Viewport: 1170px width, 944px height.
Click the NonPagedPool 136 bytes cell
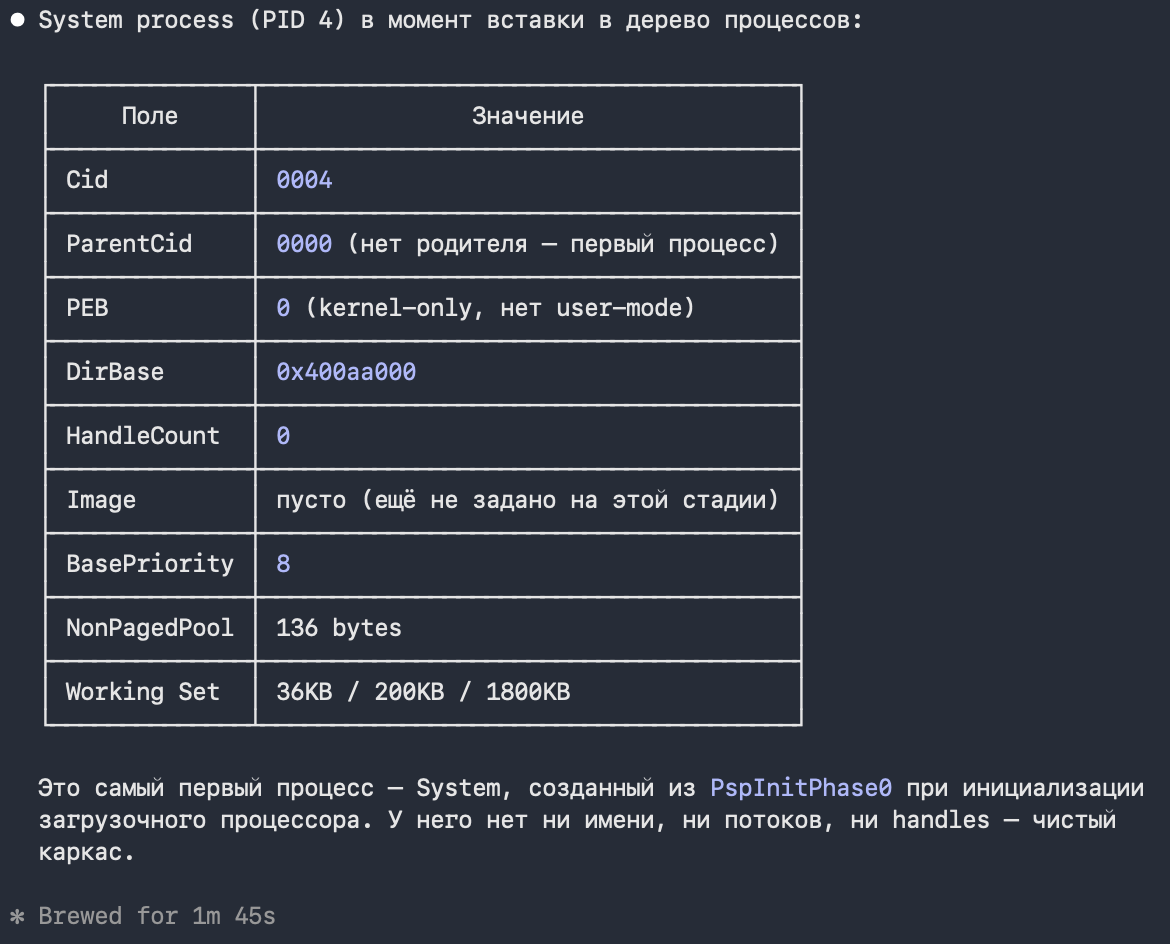[x=528, y=628]
